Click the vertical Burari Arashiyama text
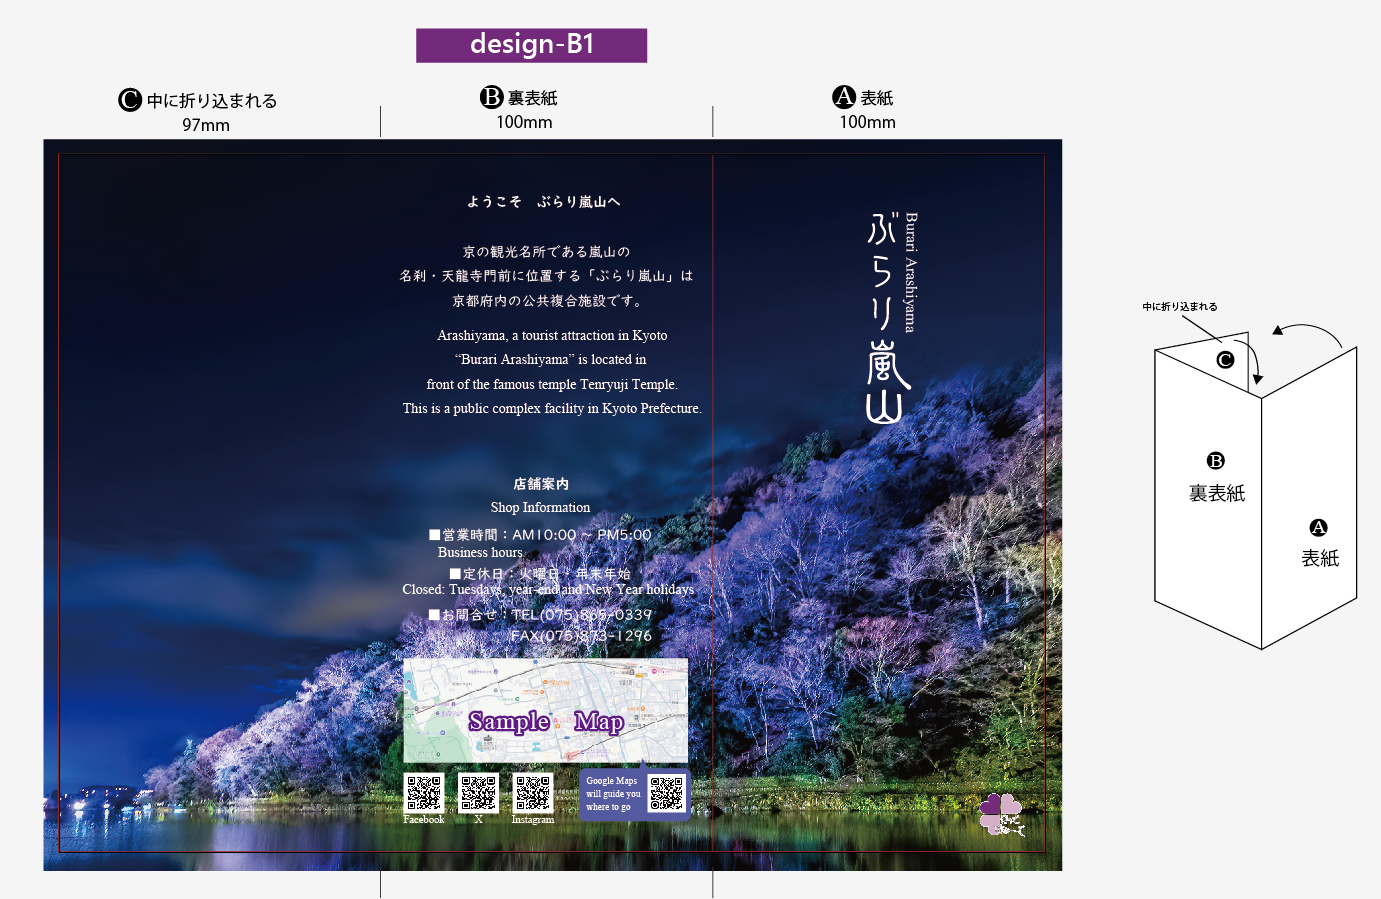Screen dimensions: 1381x899 coord(911,272)
